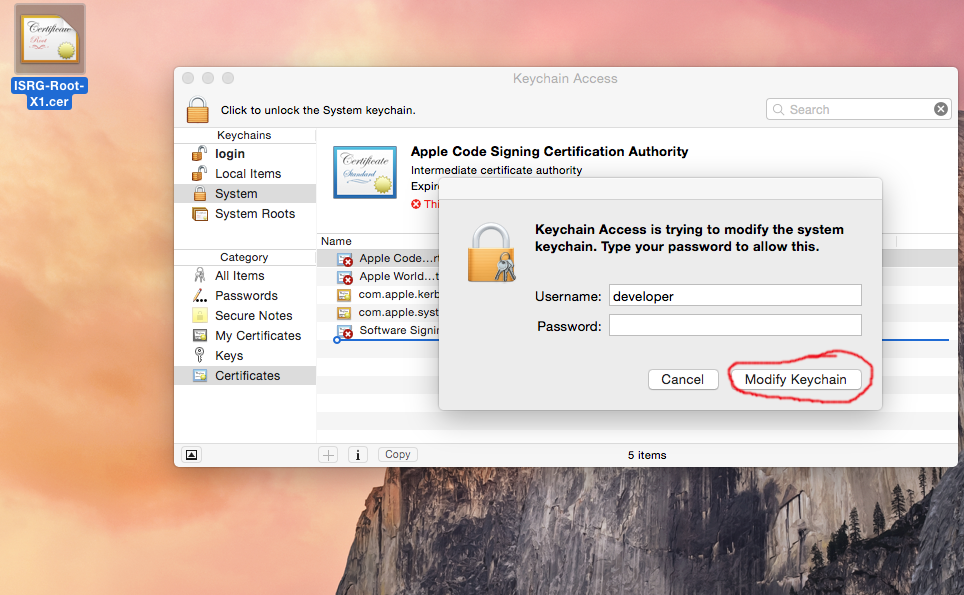Click the Local Items padlock icon

tap(199, 173)
